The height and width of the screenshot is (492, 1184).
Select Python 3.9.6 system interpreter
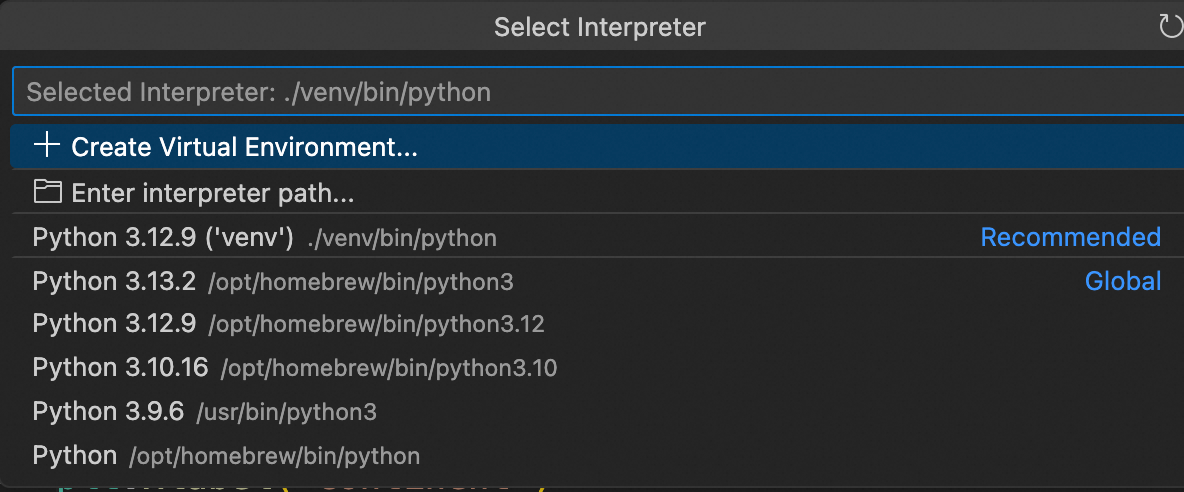click(598, 411)
